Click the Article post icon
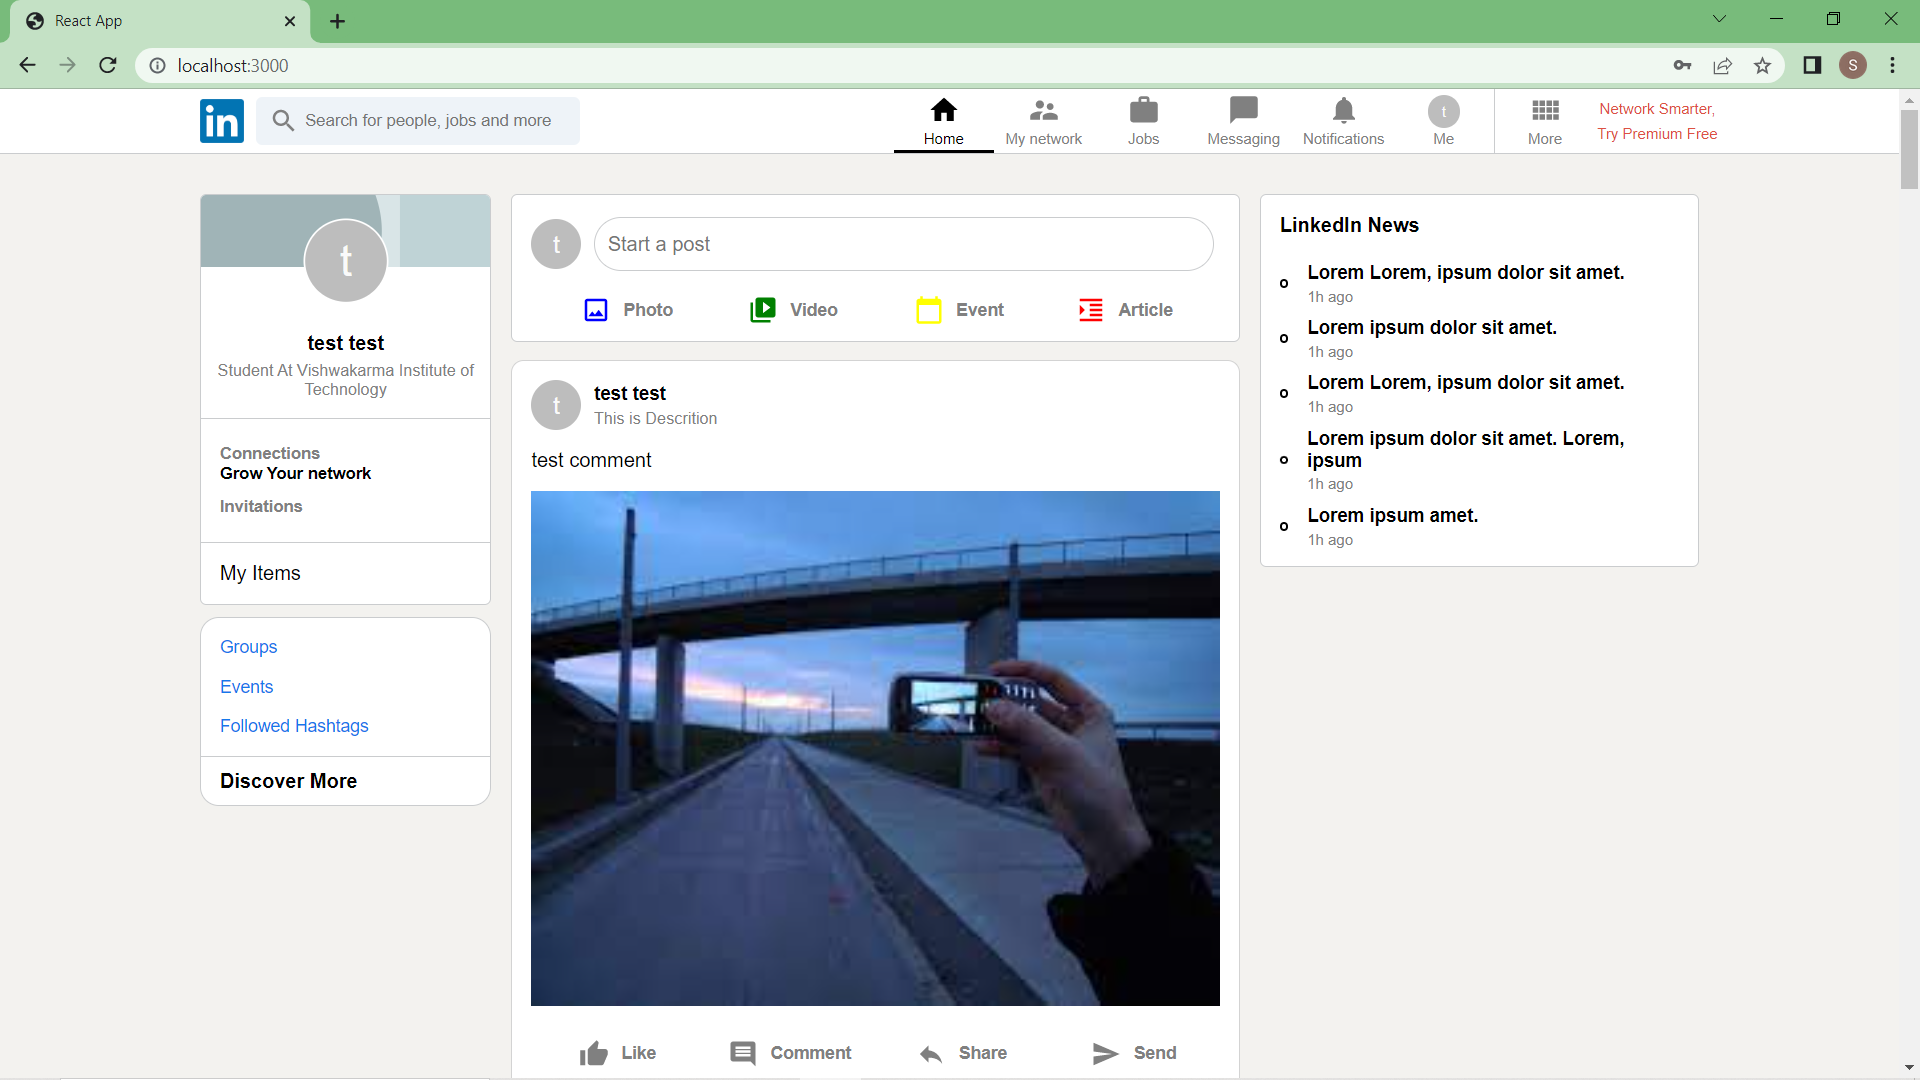Screen dimensions: 1920x1080 click(1091, 310)
